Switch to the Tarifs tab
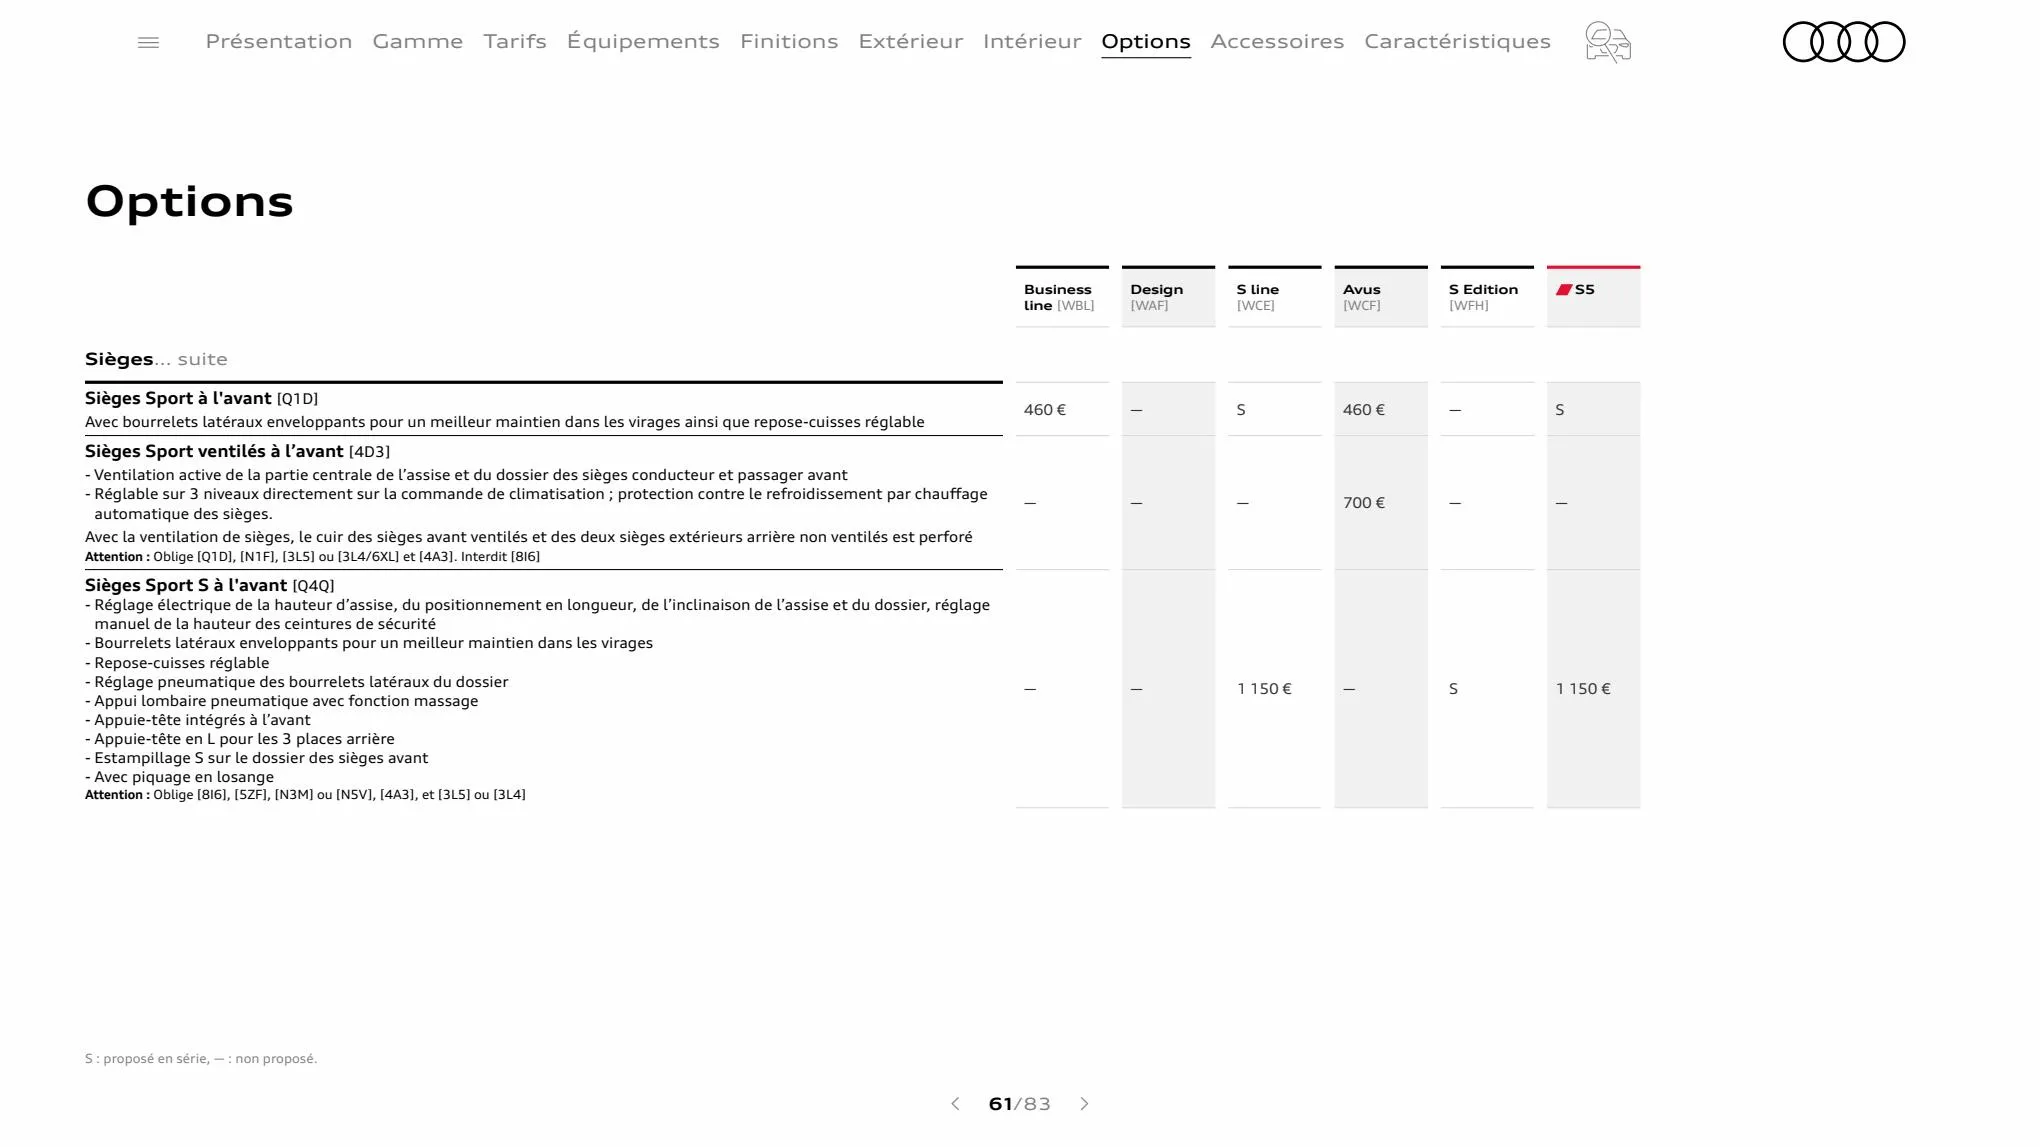Viewport: 2040px width, 1147px height. coord(515,41)
